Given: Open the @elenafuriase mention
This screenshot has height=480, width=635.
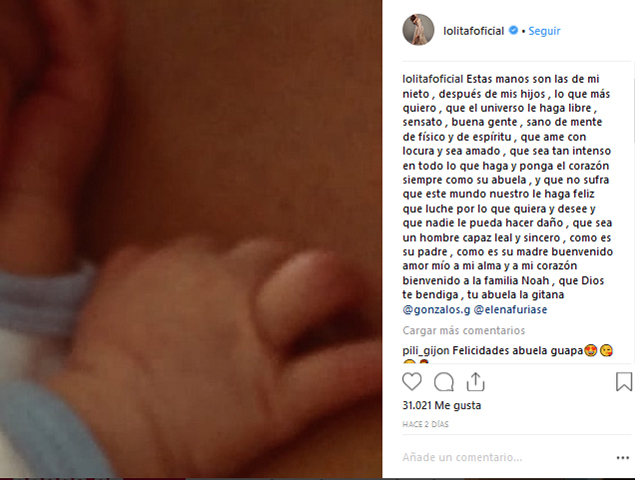Looking at the screenshot, I should click(x=510, y=309).
